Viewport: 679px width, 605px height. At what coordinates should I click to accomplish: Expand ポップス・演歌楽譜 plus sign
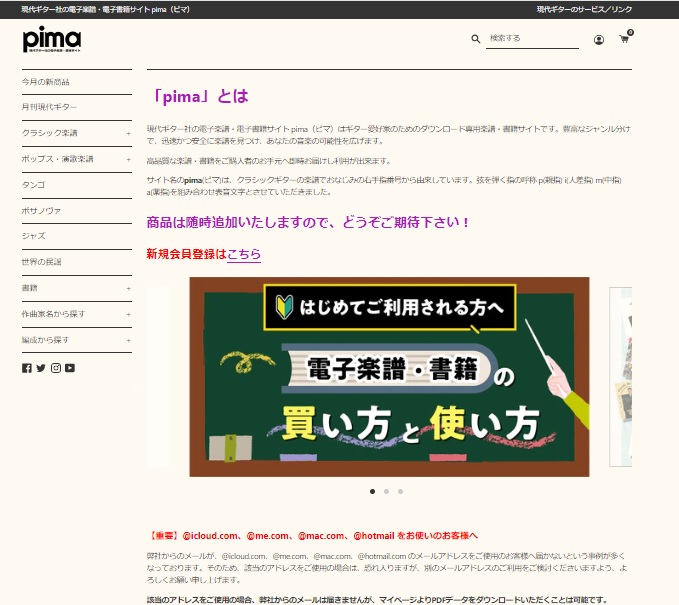tap(128, 159)
